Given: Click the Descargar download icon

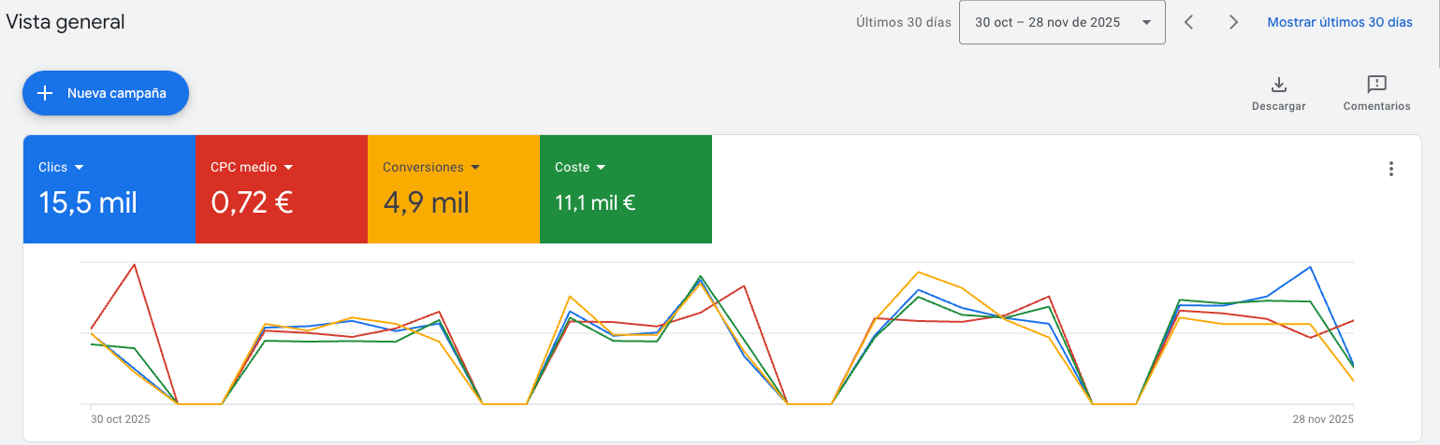Looking at the screenshot, I should [1278, 84].
